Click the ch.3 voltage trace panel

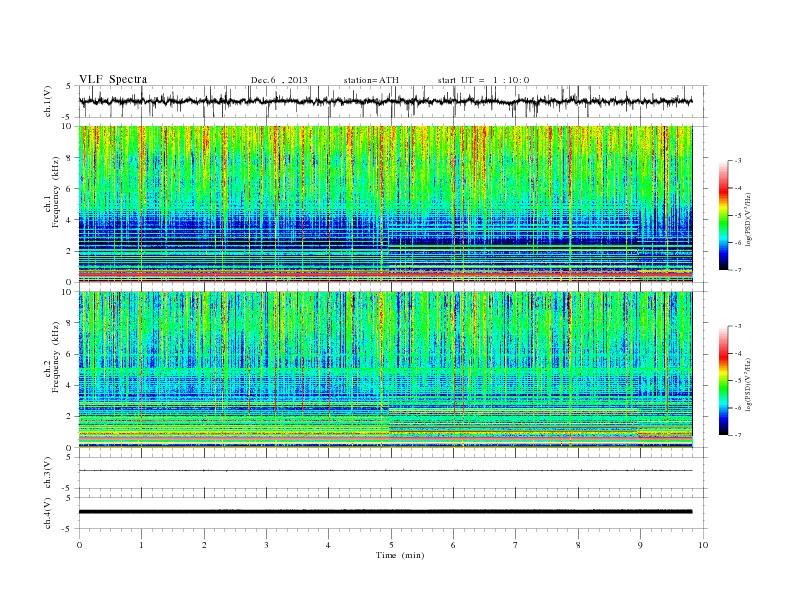coord(393,473)
